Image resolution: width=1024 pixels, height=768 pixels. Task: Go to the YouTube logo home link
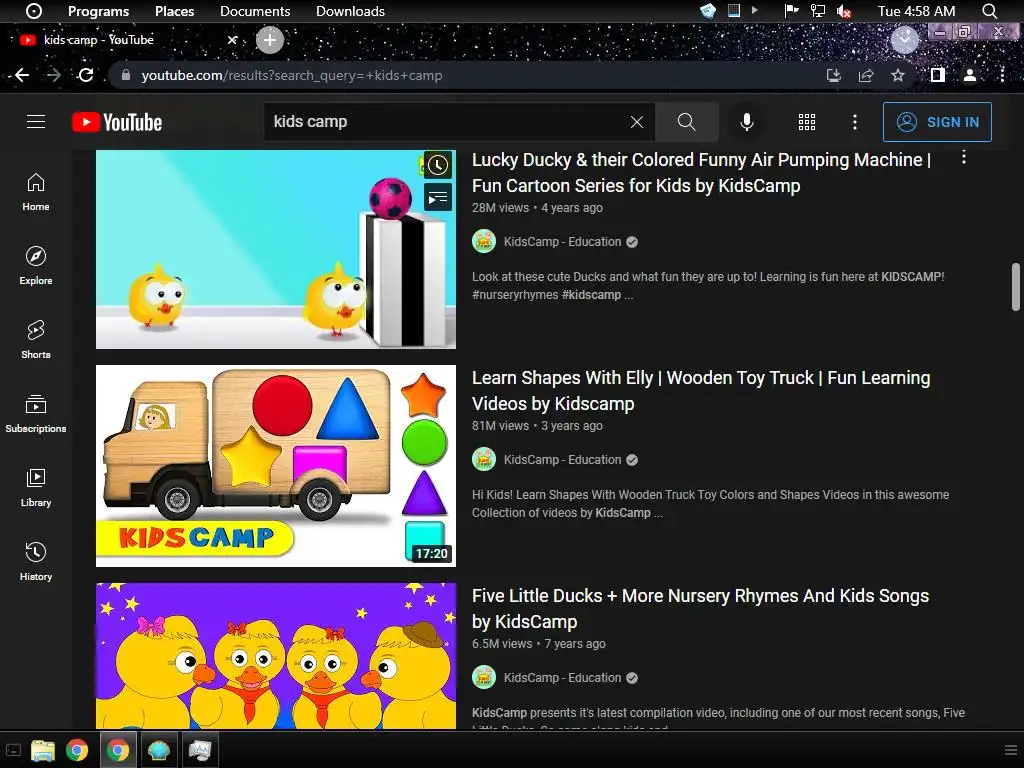[x=117, y=122]
